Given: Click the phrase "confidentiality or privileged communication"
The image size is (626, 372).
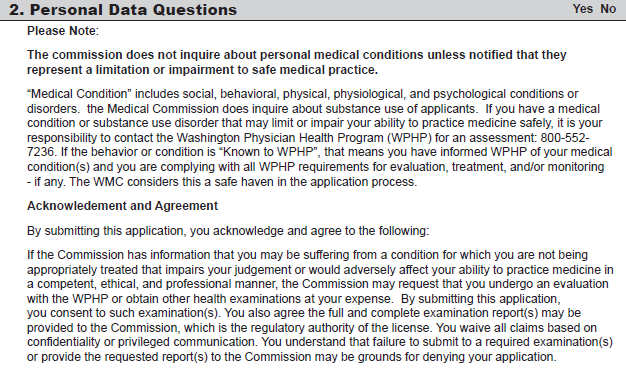Looking at the screenshot, I should coord(140,342).
